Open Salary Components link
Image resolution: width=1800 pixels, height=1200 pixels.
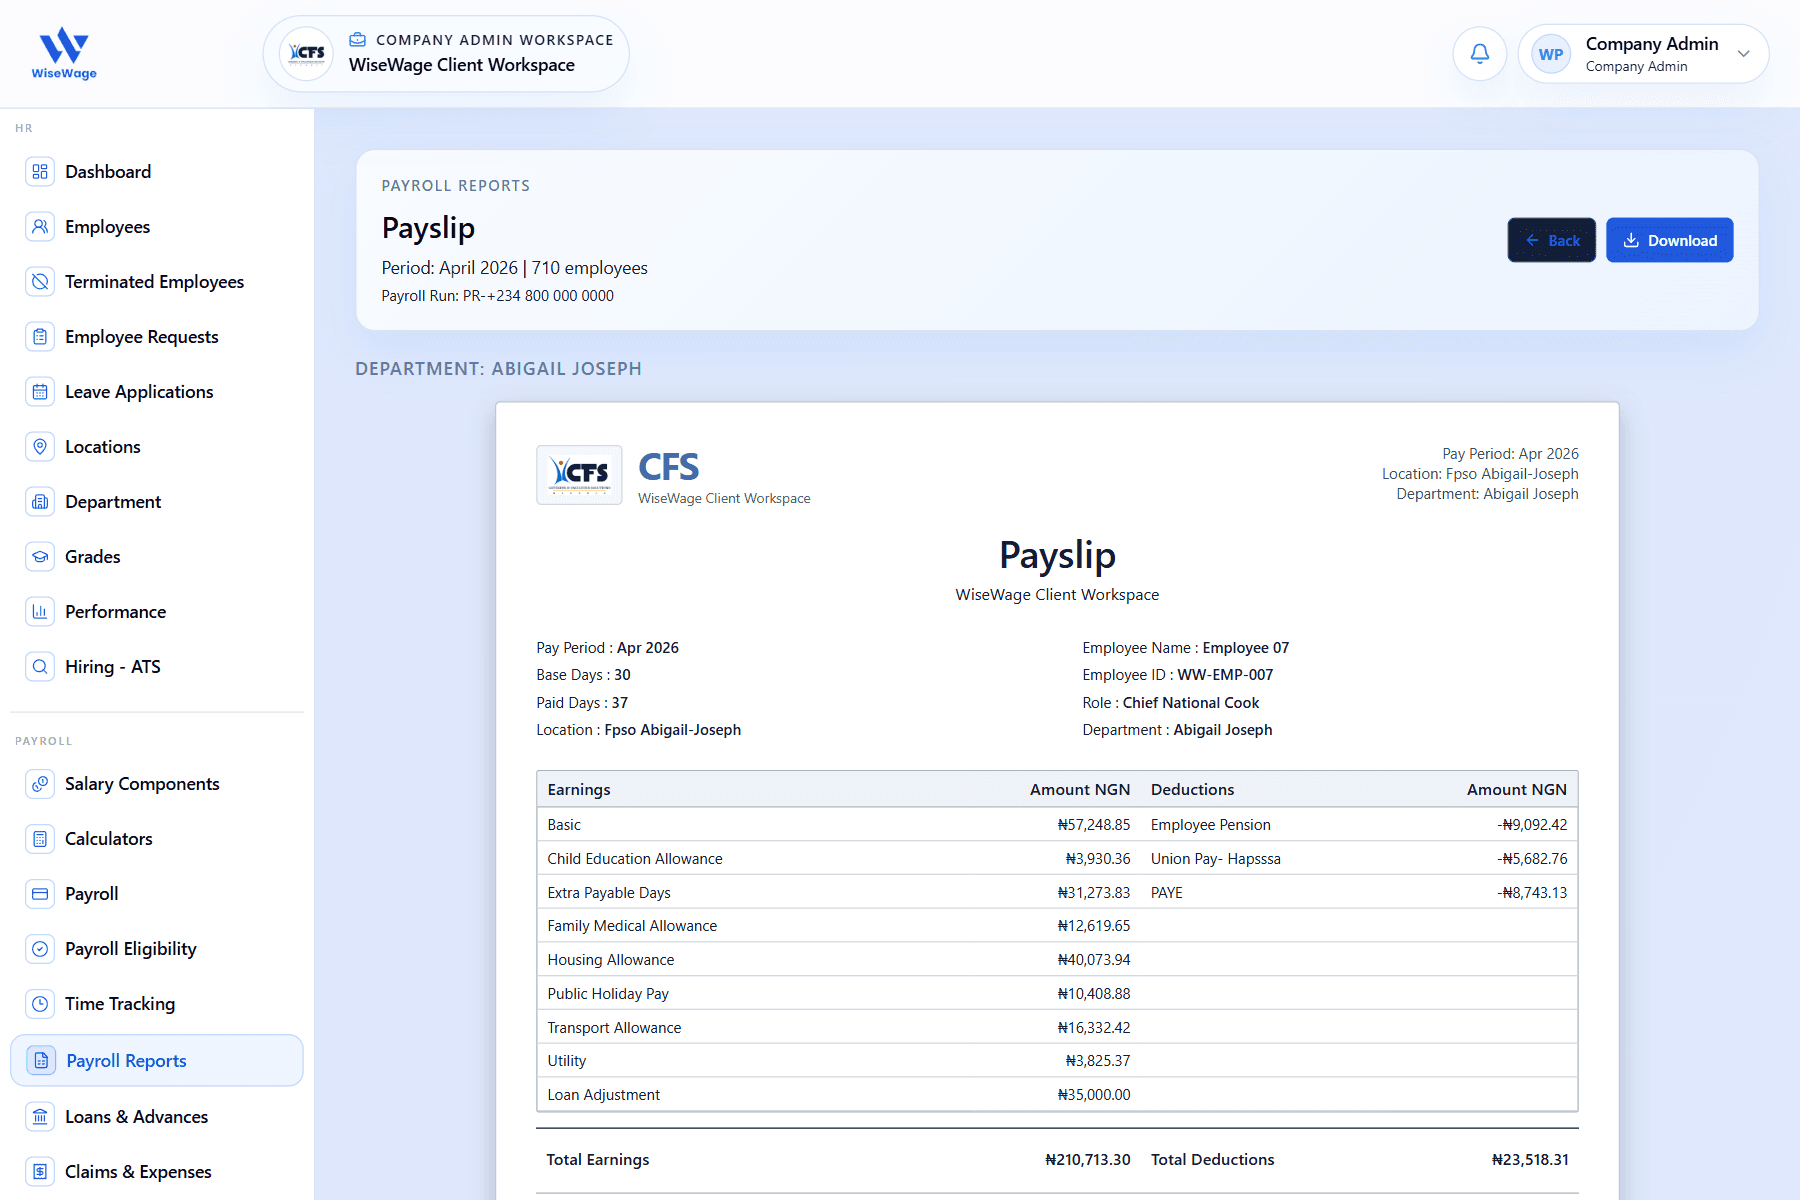point(156,784)
